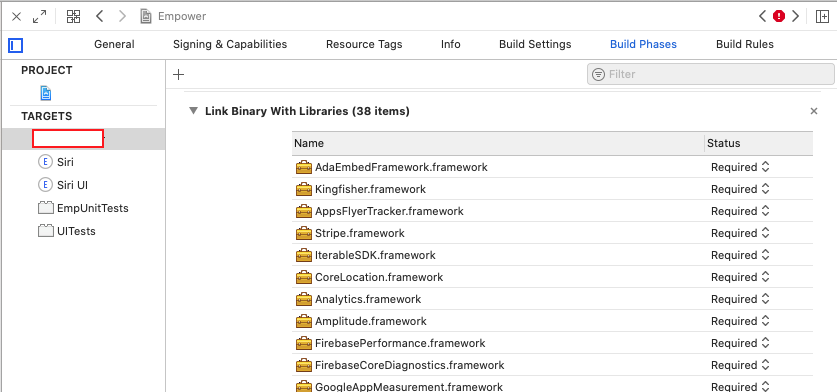Image resolution: width=837 pixels, height=392 pixels.
Task: Switch to Signing & Capabilities tab
Action: tap(230, 44)
